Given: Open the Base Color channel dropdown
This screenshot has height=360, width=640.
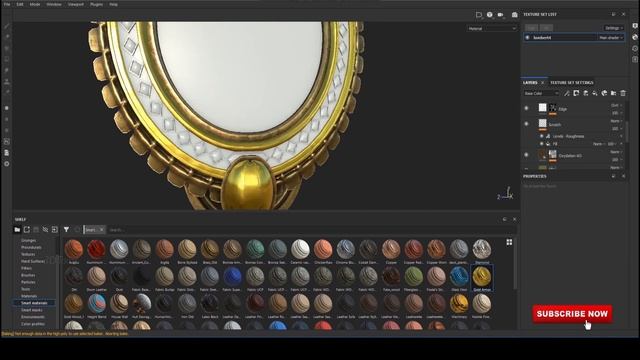Looking at the screenshot, I should (x=541, y=93).
